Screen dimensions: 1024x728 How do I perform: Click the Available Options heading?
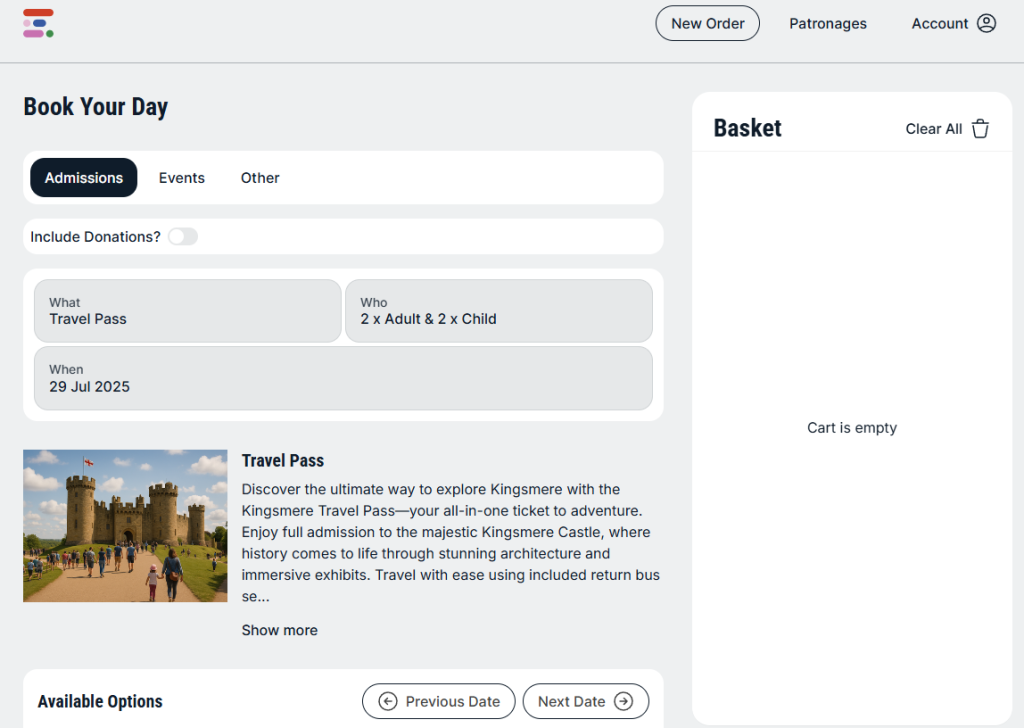[x=100, y=701]
